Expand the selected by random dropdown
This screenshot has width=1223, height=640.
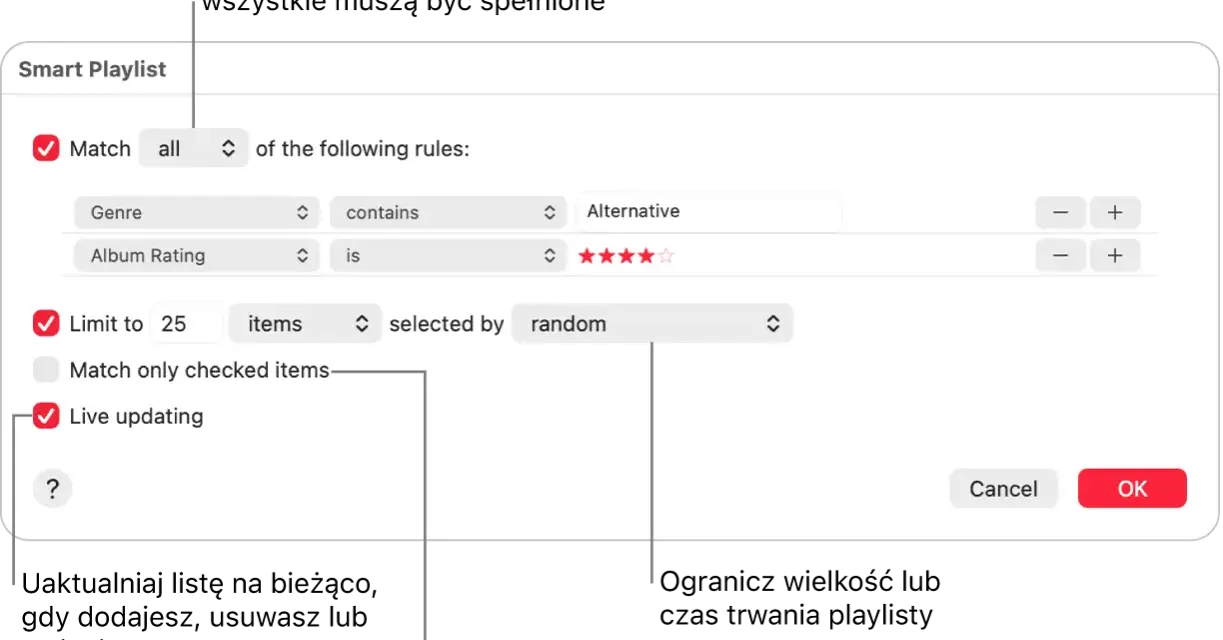tap(652, 324)
